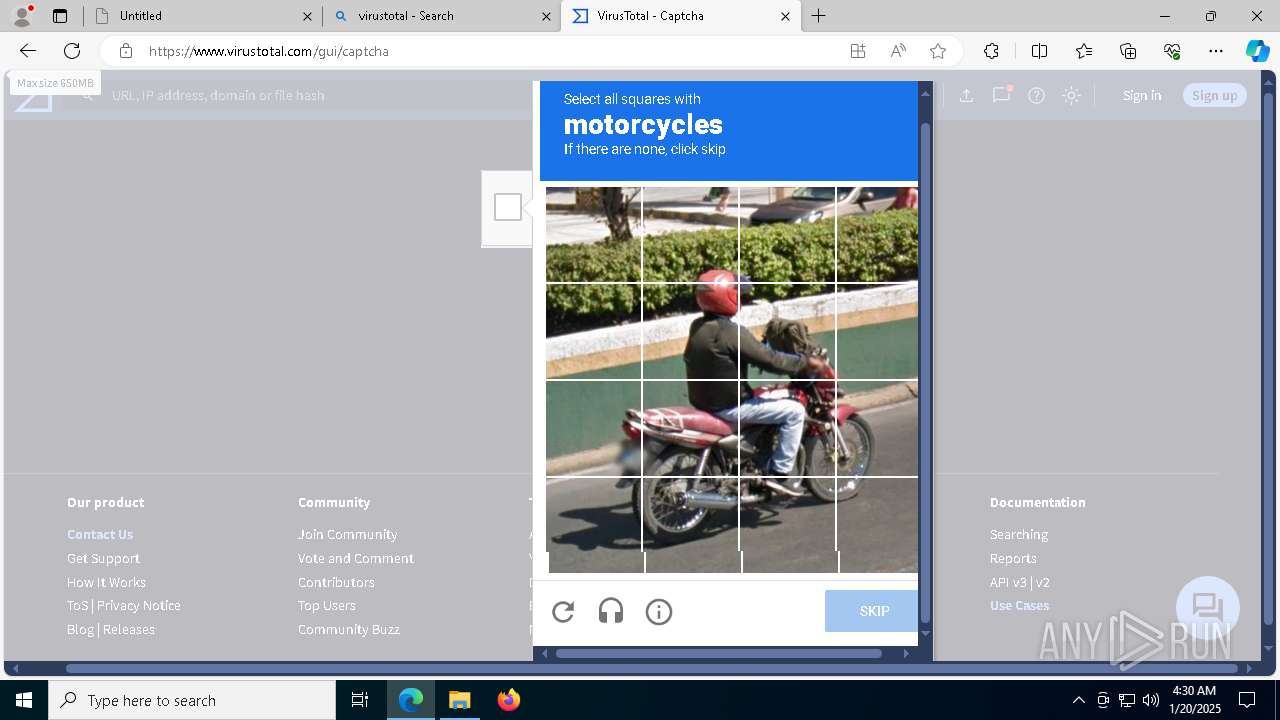1280x720 pixels.
Task: Open VirusTotal notifications chat icon
Action: (1001, 95)
